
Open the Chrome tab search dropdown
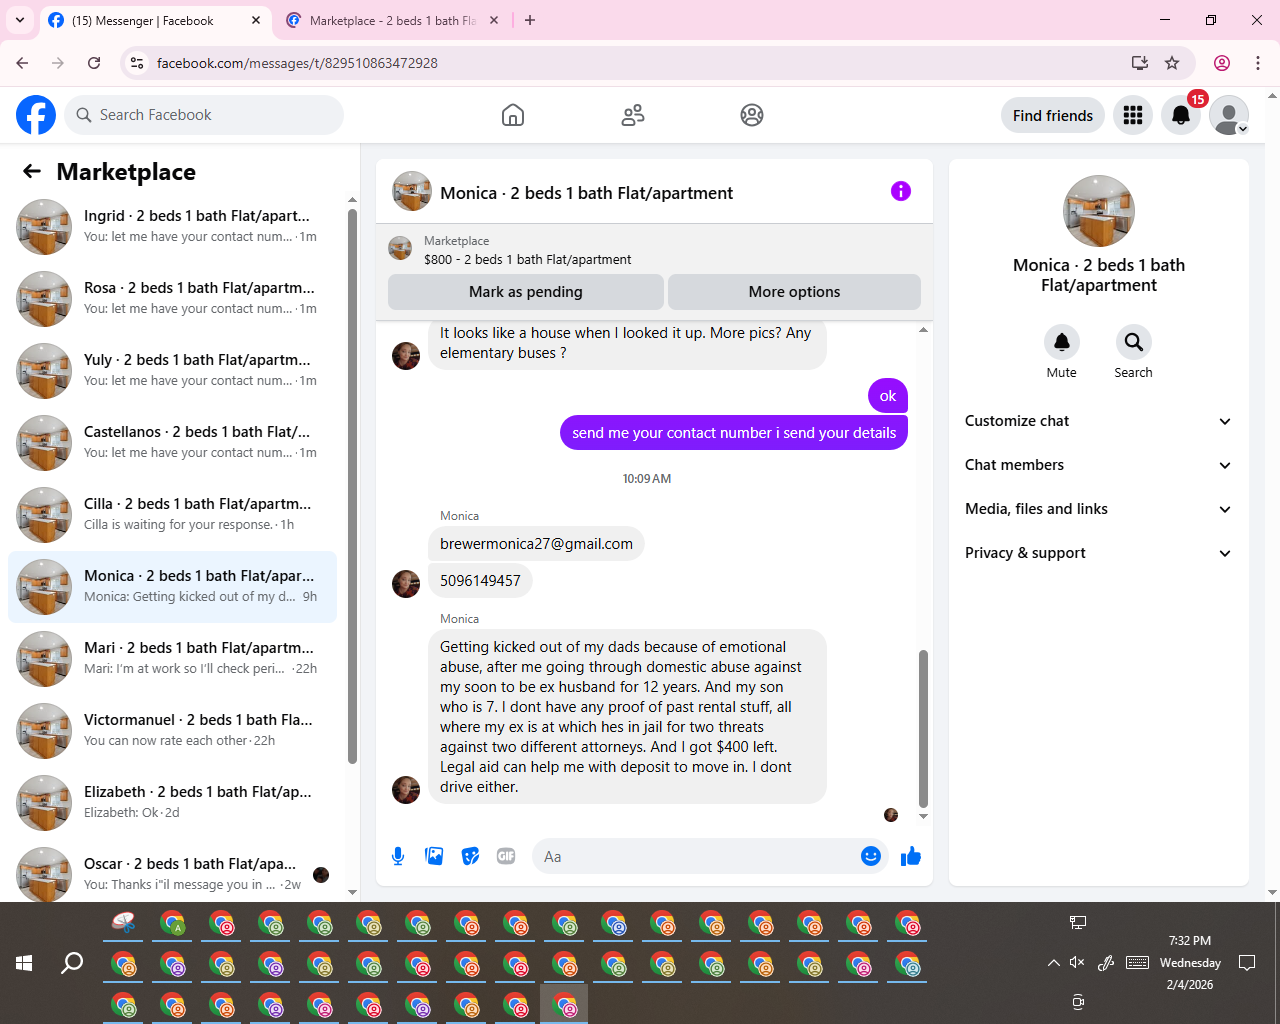(19, 20)
